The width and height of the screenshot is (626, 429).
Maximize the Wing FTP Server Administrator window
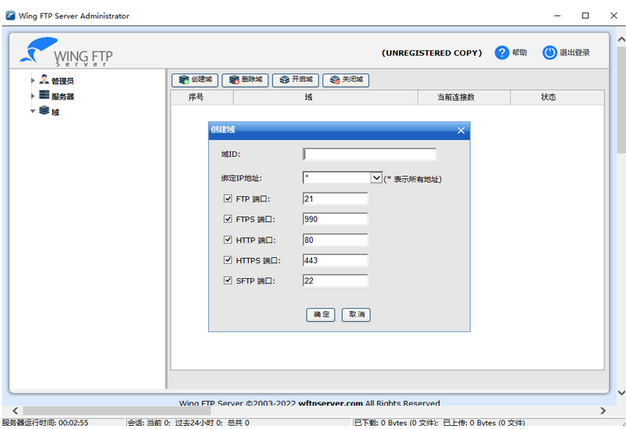point(585,16)
